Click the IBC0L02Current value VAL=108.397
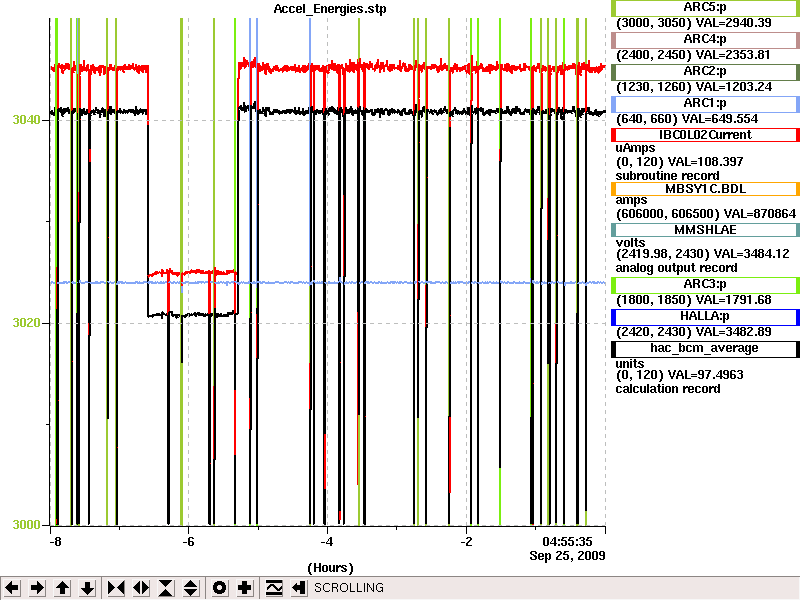This screenshot has height=600, width=800. (706, 162)
